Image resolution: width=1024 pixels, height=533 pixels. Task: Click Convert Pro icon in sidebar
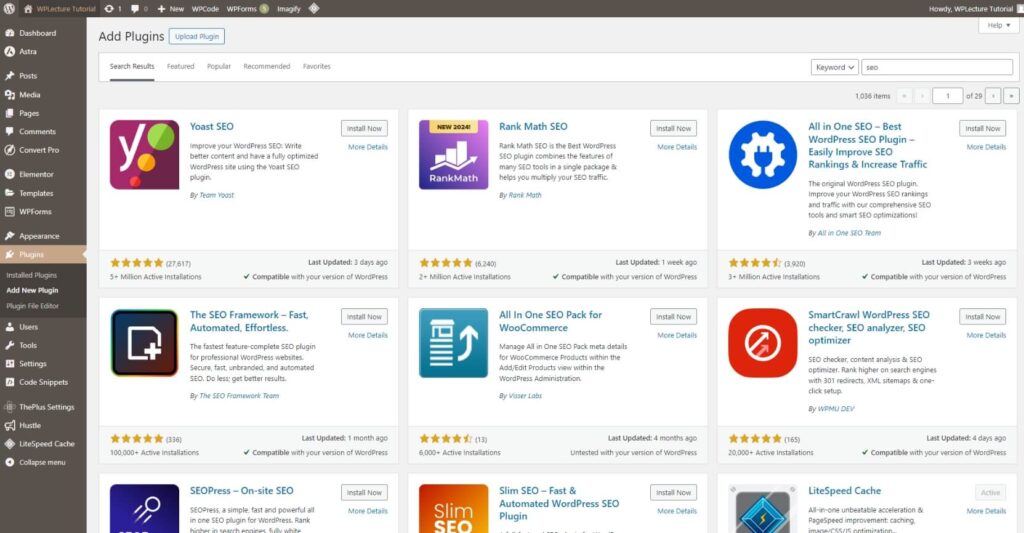coord(10,150)
